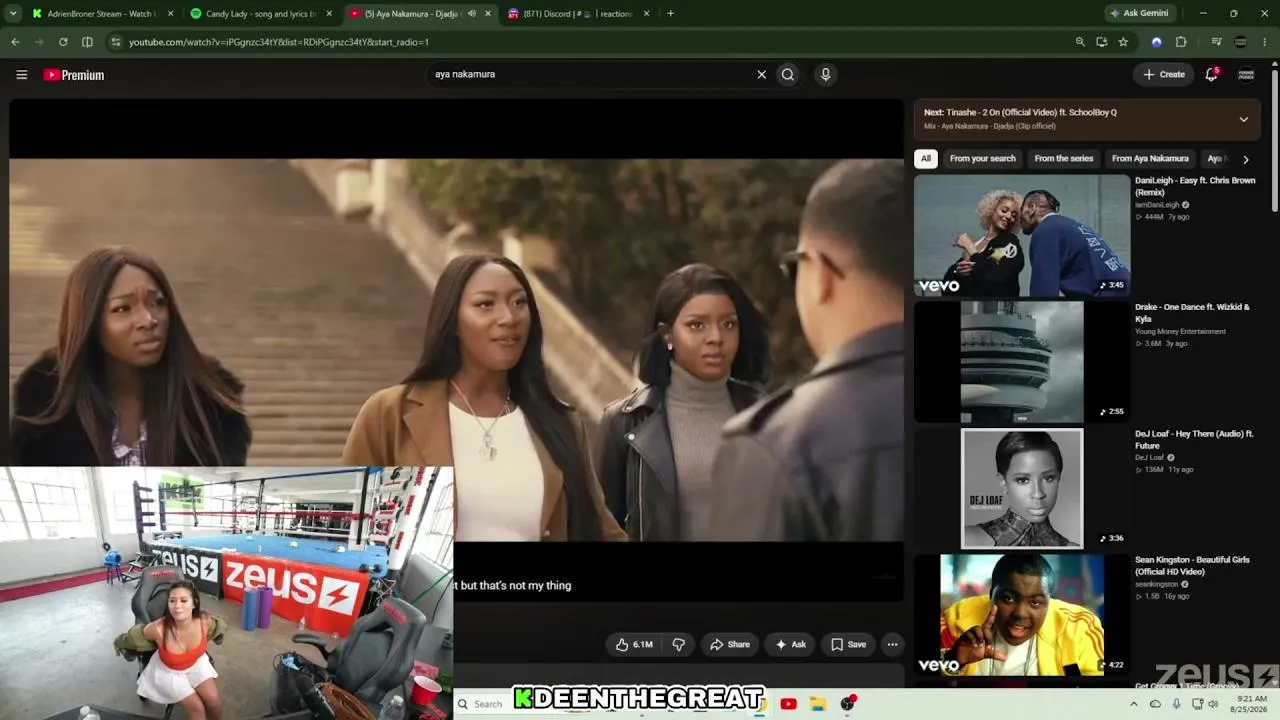Switch to the AdrienBroner Stream tab
1280x720 pixels.
pos(100,14)
